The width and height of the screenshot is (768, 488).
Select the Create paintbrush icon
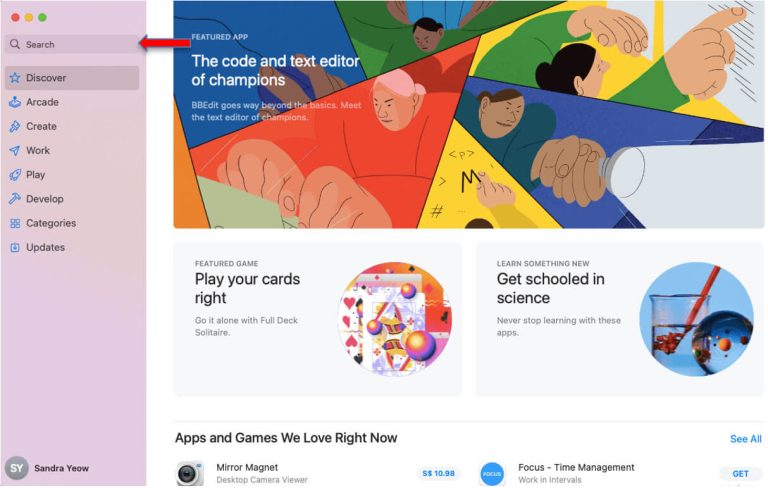pos(15,126)
